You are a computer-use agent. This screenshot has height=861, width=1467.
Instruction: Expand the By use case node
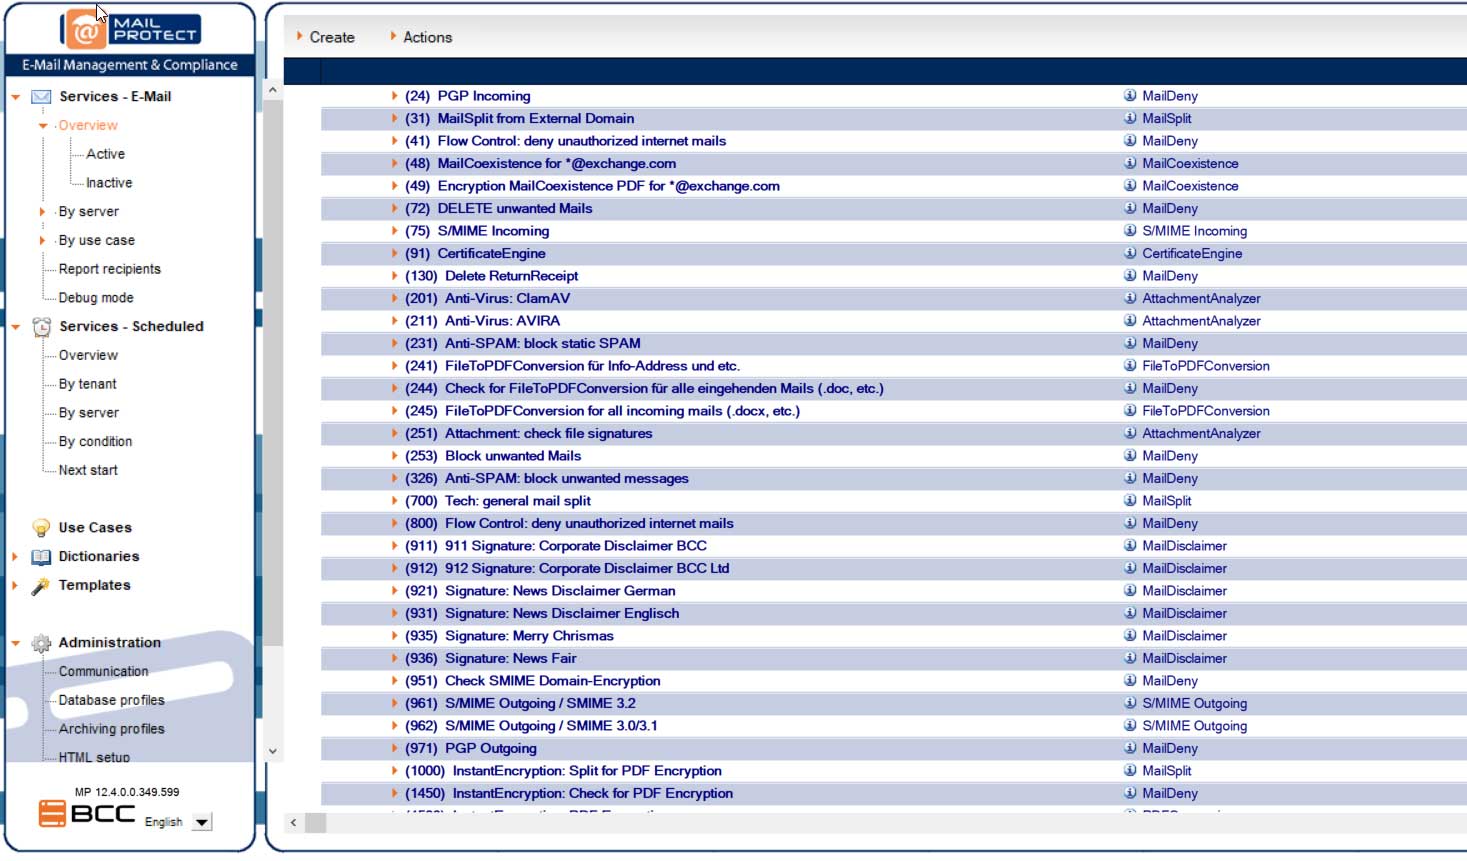(42, 241)
